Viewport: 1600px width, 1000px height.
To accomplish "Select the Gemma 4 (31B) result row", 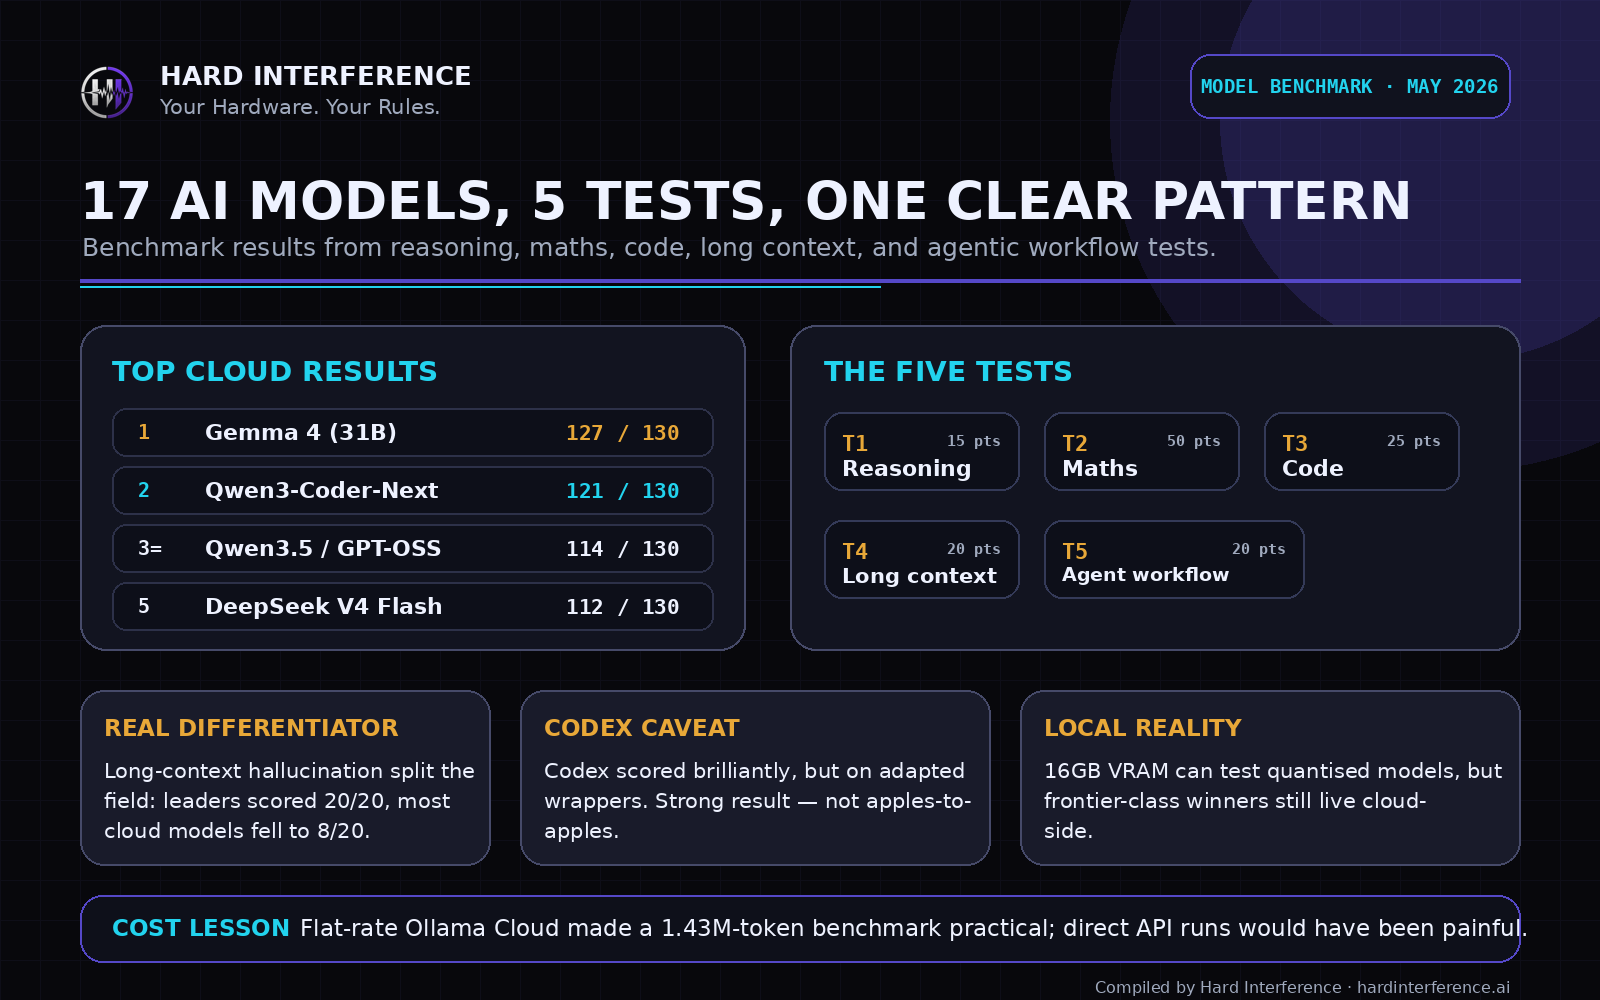I will pyautogui.click(x=413, y=433).
